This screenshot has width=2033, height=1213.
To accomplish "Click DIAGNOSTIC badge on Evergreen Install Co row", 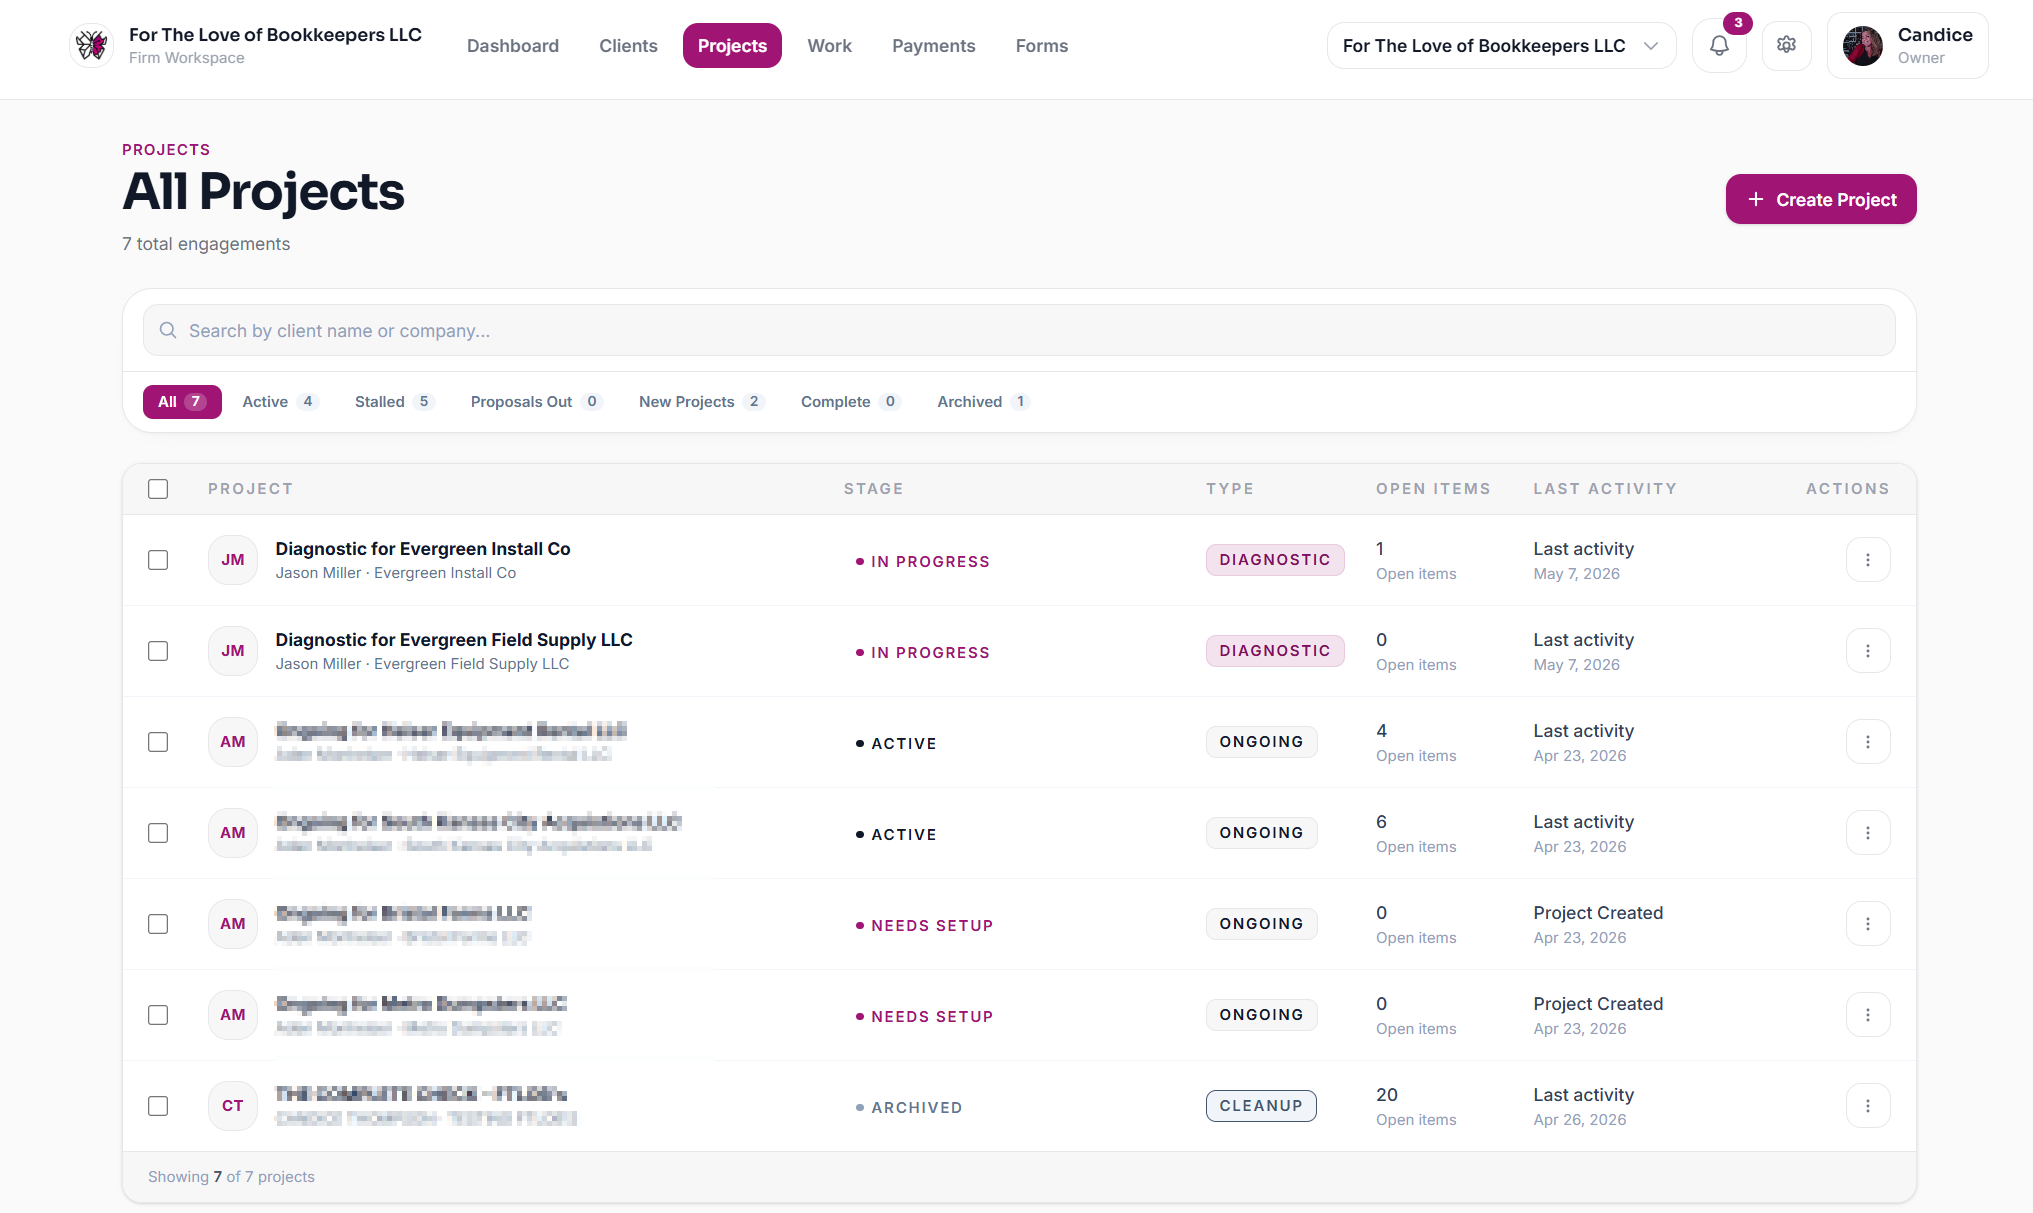I will pos(1275,560).
